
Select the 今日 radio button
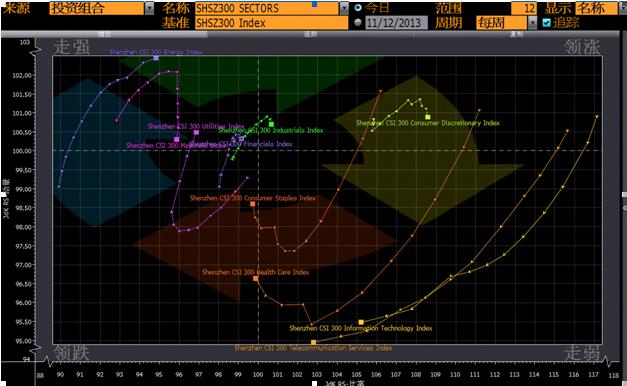tap(358, 8)
